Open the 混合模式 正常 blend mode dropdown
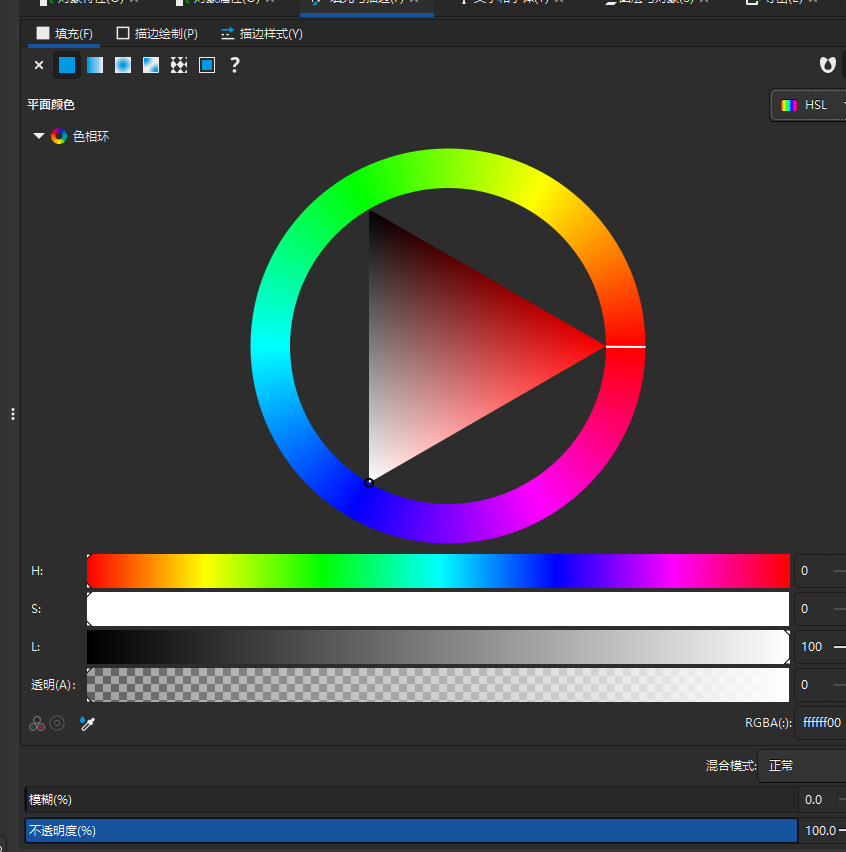The width and height of the screenshot is (846, 852). click(801, 766)
